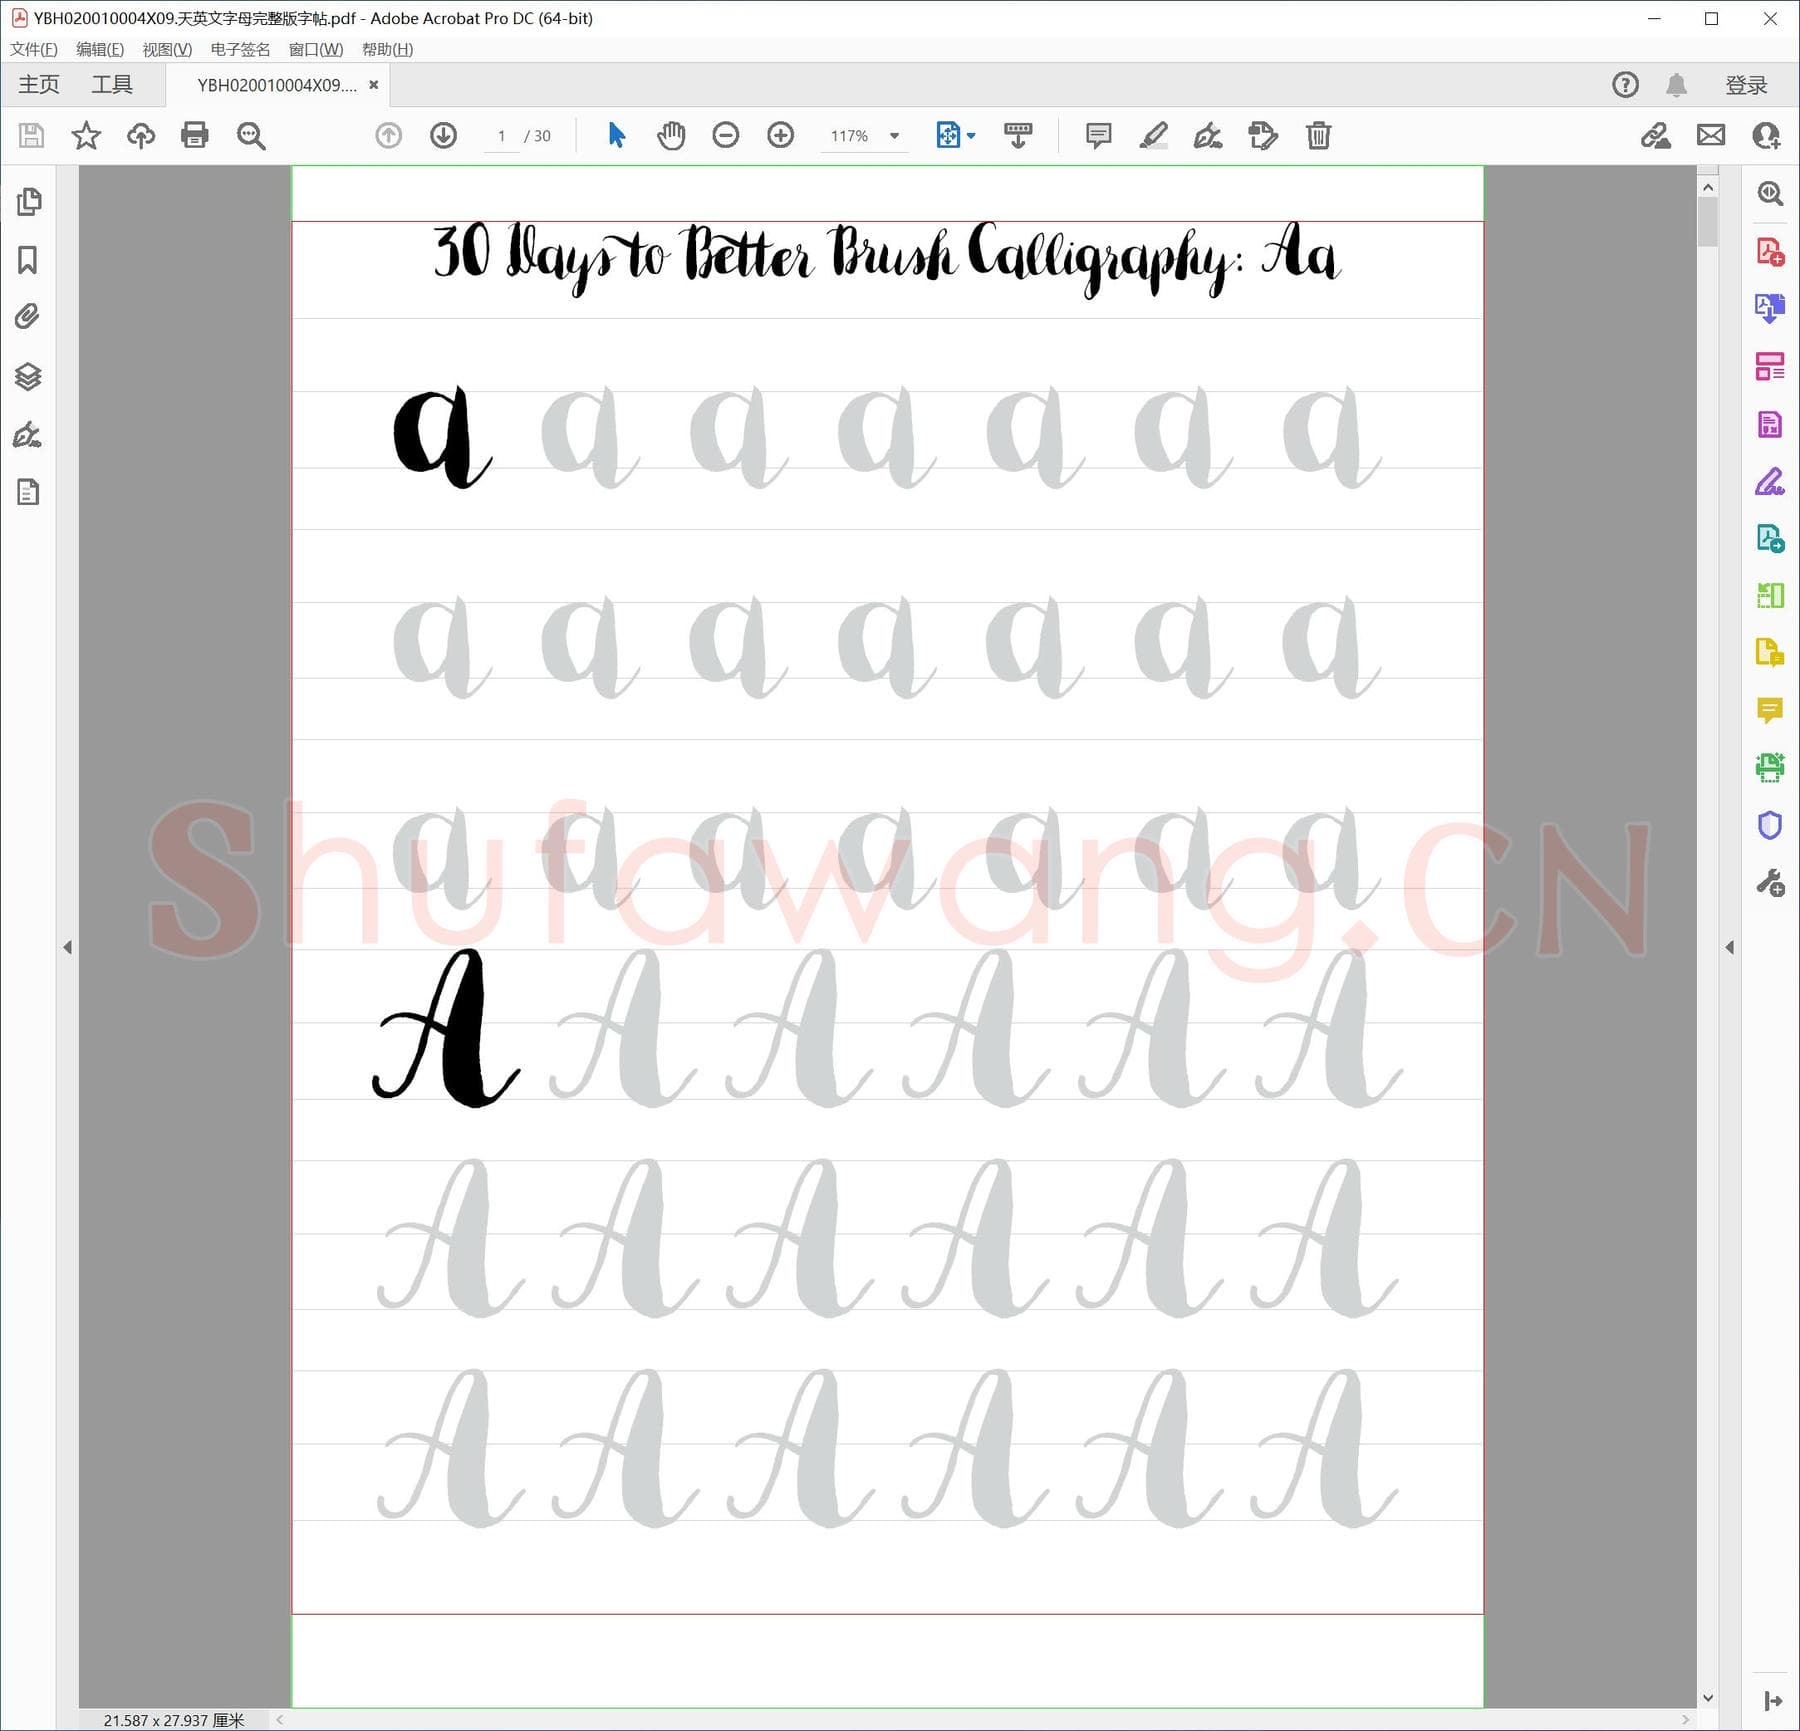The image size is (1800, 1731).
Task: Open notifications bell
Action: (x=1677, y=85)
